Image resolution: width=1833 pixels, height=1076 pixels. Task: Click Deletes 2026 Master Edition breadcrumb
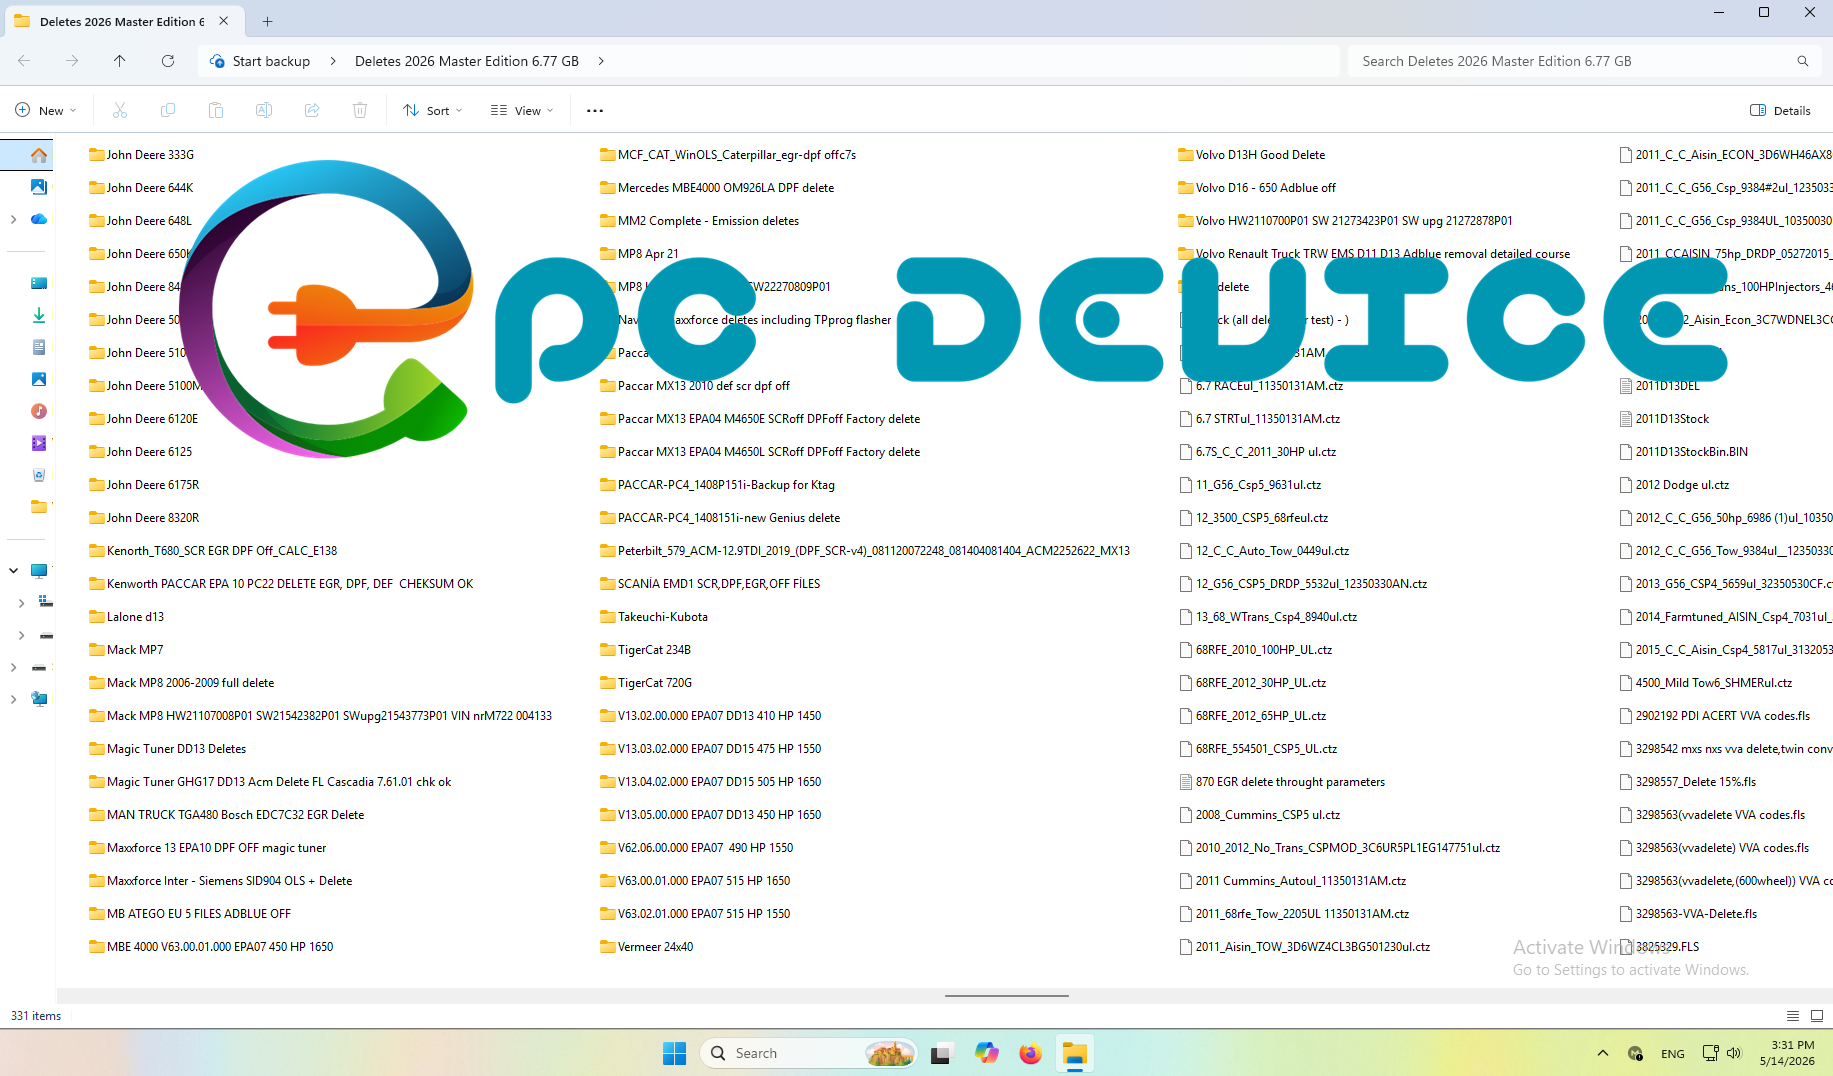(467, 61)
